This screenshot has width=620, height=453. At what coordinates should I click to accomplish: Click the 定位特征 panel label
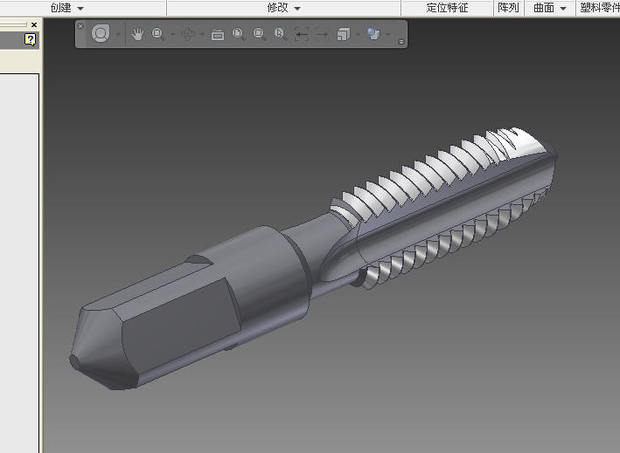pyautogui.click(x=447, y=8)
